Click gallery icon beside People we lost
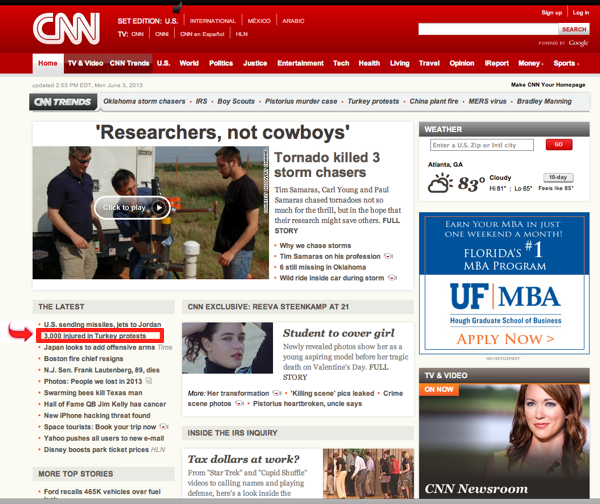 149,381
